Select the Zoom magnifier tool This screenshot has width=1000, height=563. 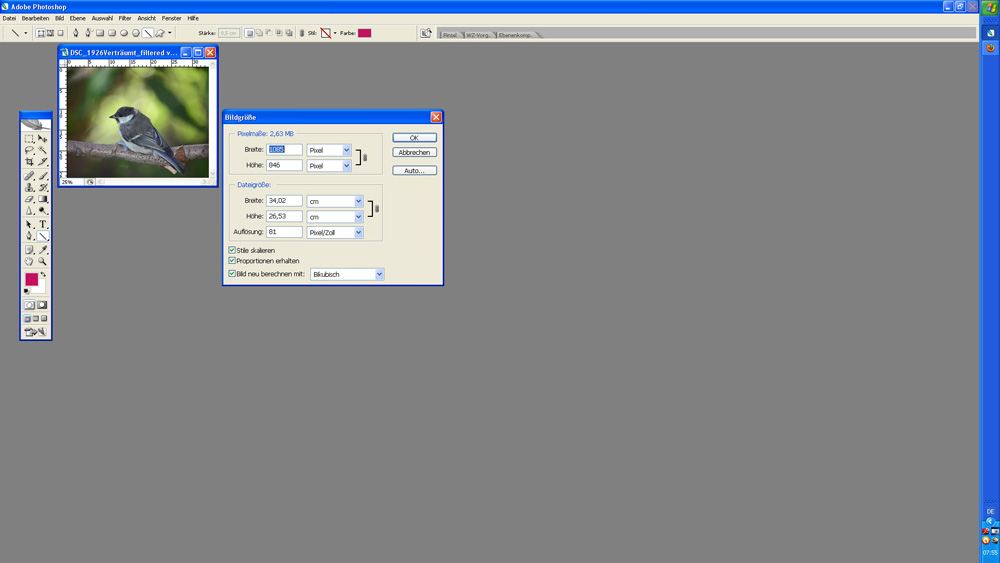tap(43, 261)
